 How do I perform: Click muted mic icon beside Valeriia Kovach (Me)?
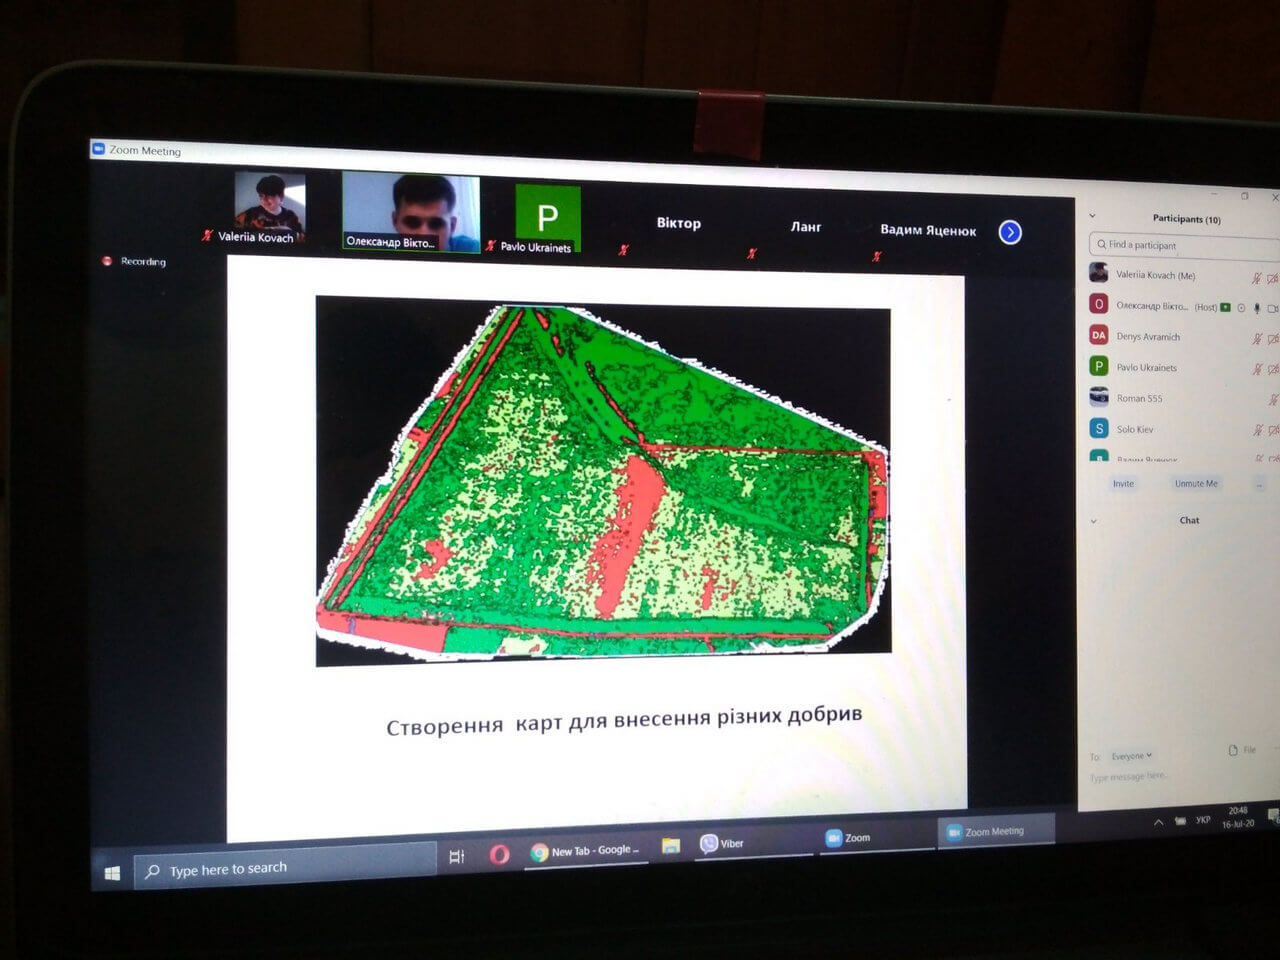1257,278
